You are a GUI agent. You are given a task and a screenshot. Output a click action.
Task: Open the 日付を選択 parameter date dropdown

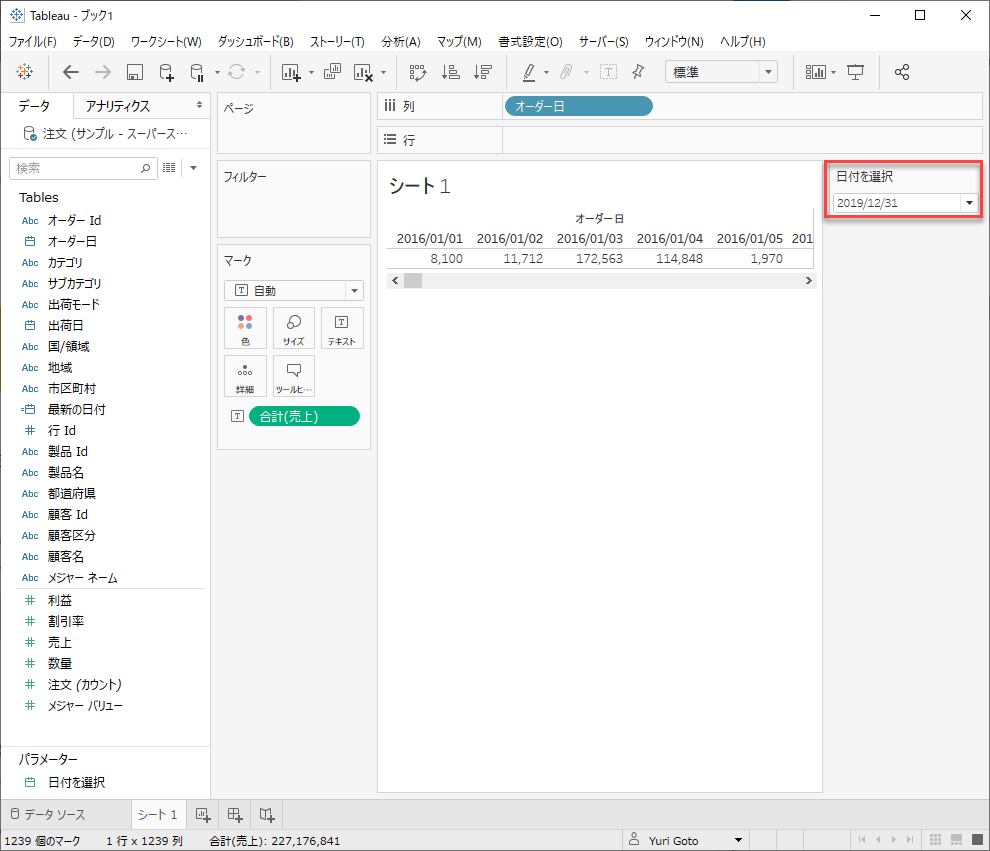[968, 202]
